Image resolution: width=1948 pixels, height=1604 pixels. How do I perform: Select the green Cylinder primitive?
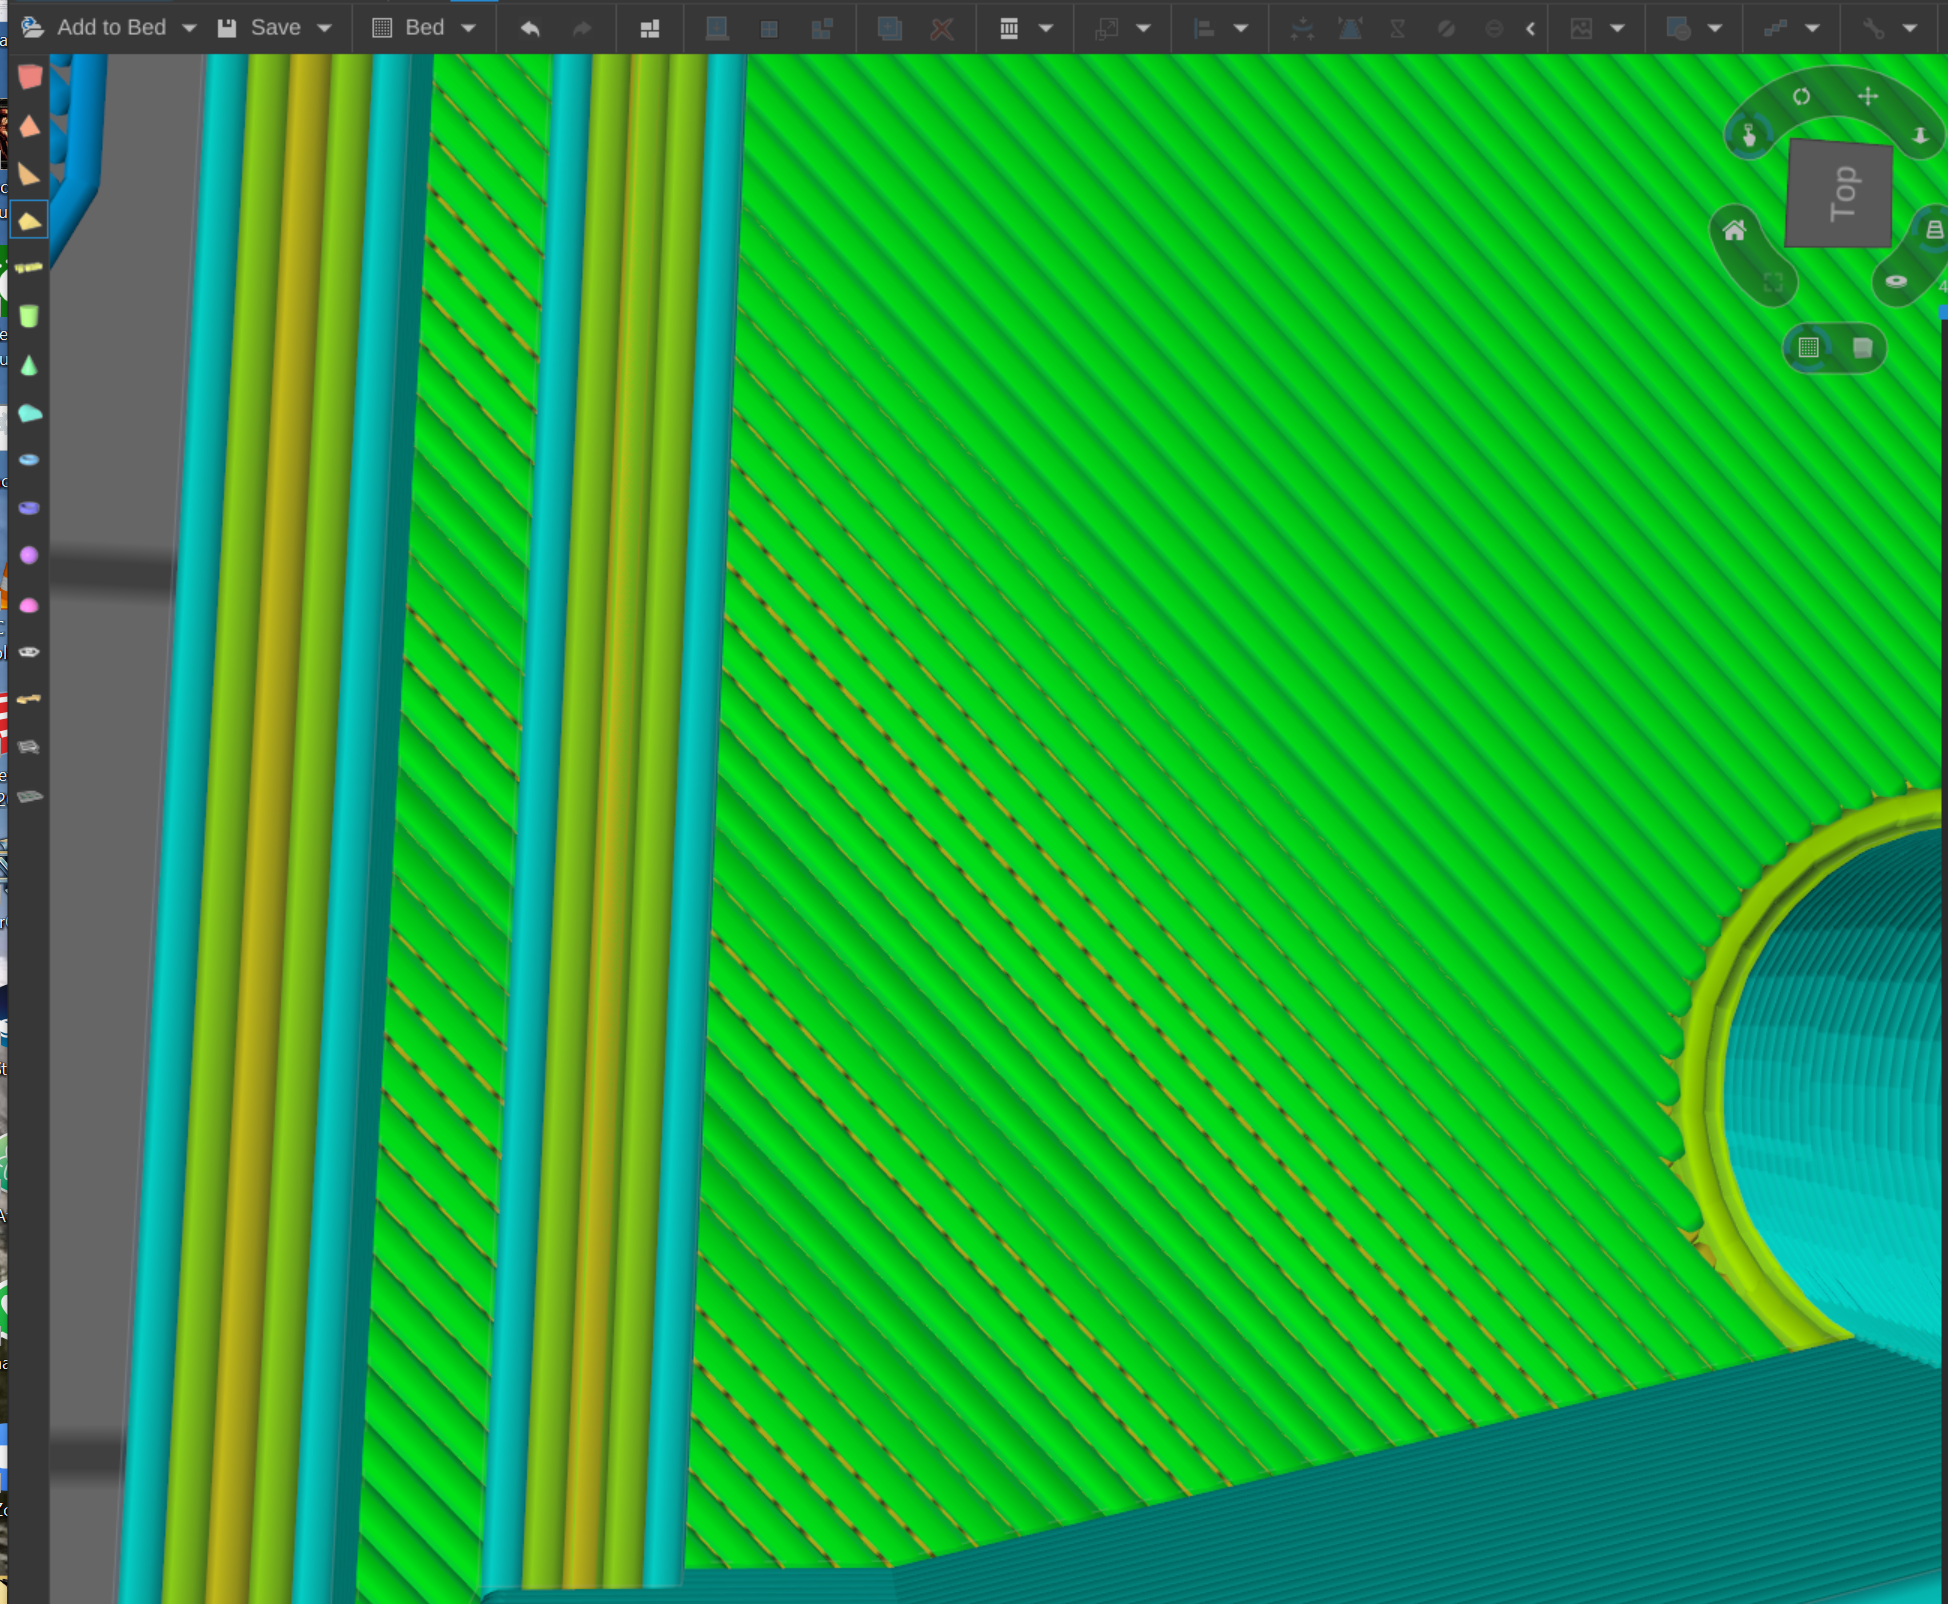[x=29, y=316]
